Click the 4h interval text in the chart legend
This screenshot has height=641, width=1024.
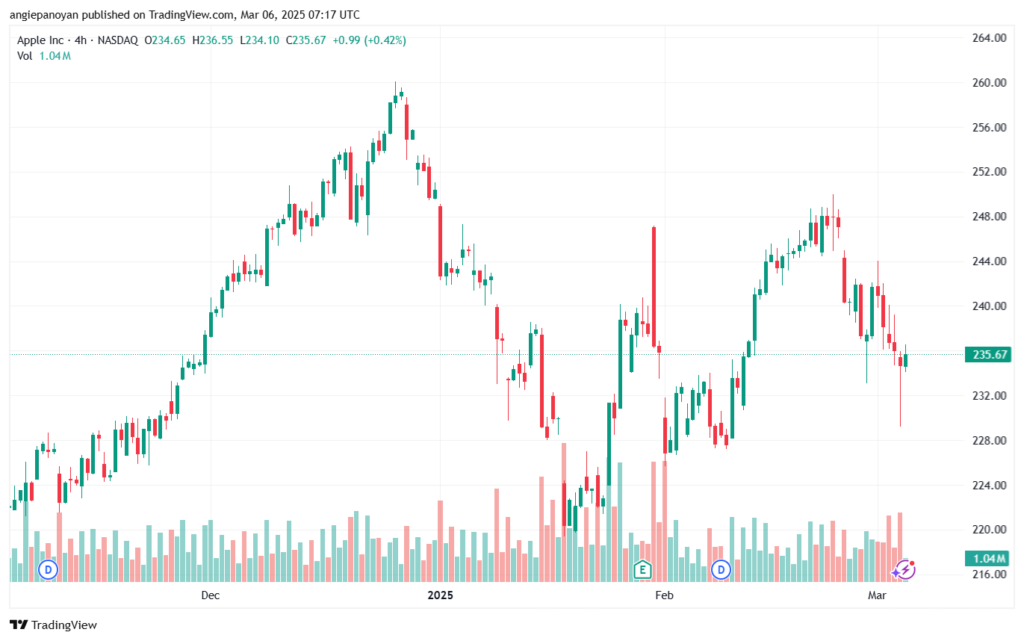click(80, 40)
